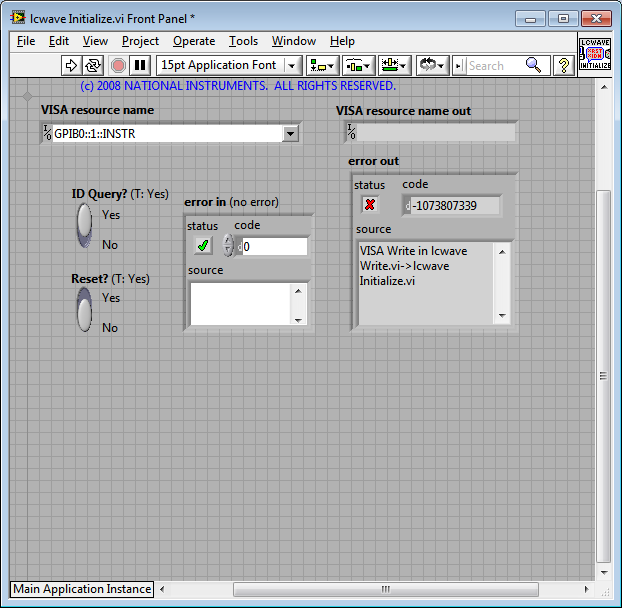622x608 pixels.
Task: Click the 'ID Query? (T: Yes)' label
Action: coord(120,194)
